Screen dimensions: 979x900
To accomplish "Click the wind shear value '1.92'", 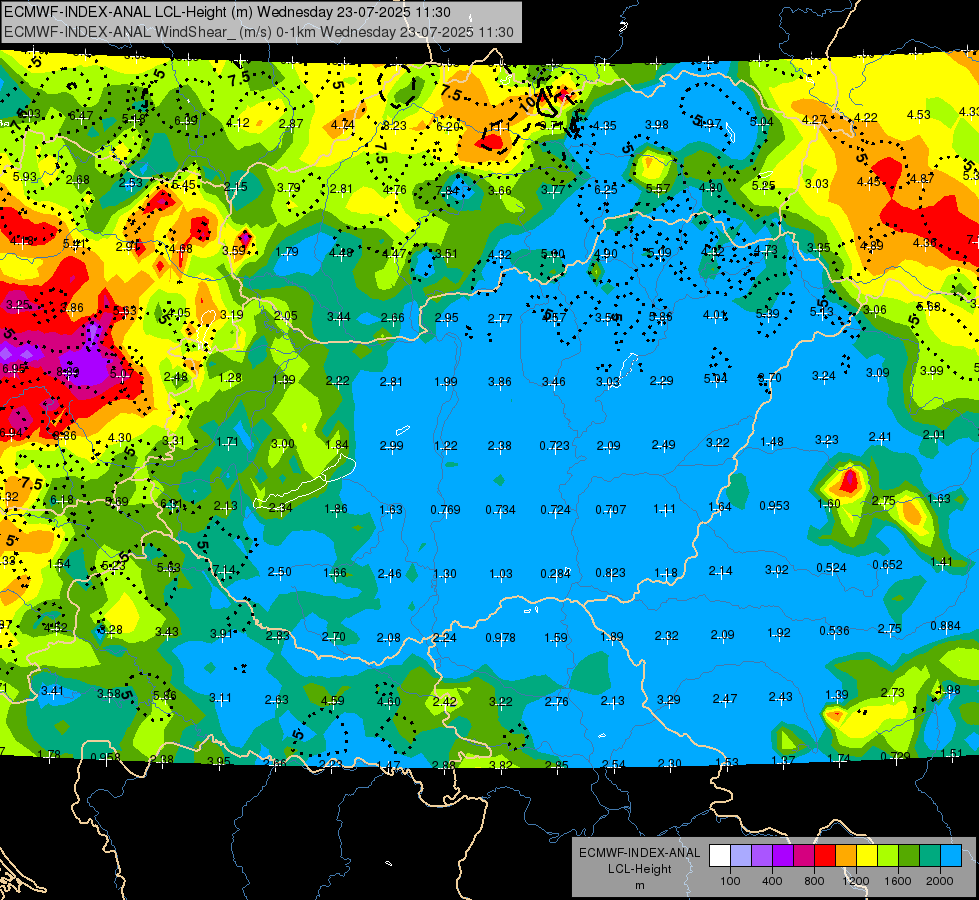I will [x=779, y=633].
